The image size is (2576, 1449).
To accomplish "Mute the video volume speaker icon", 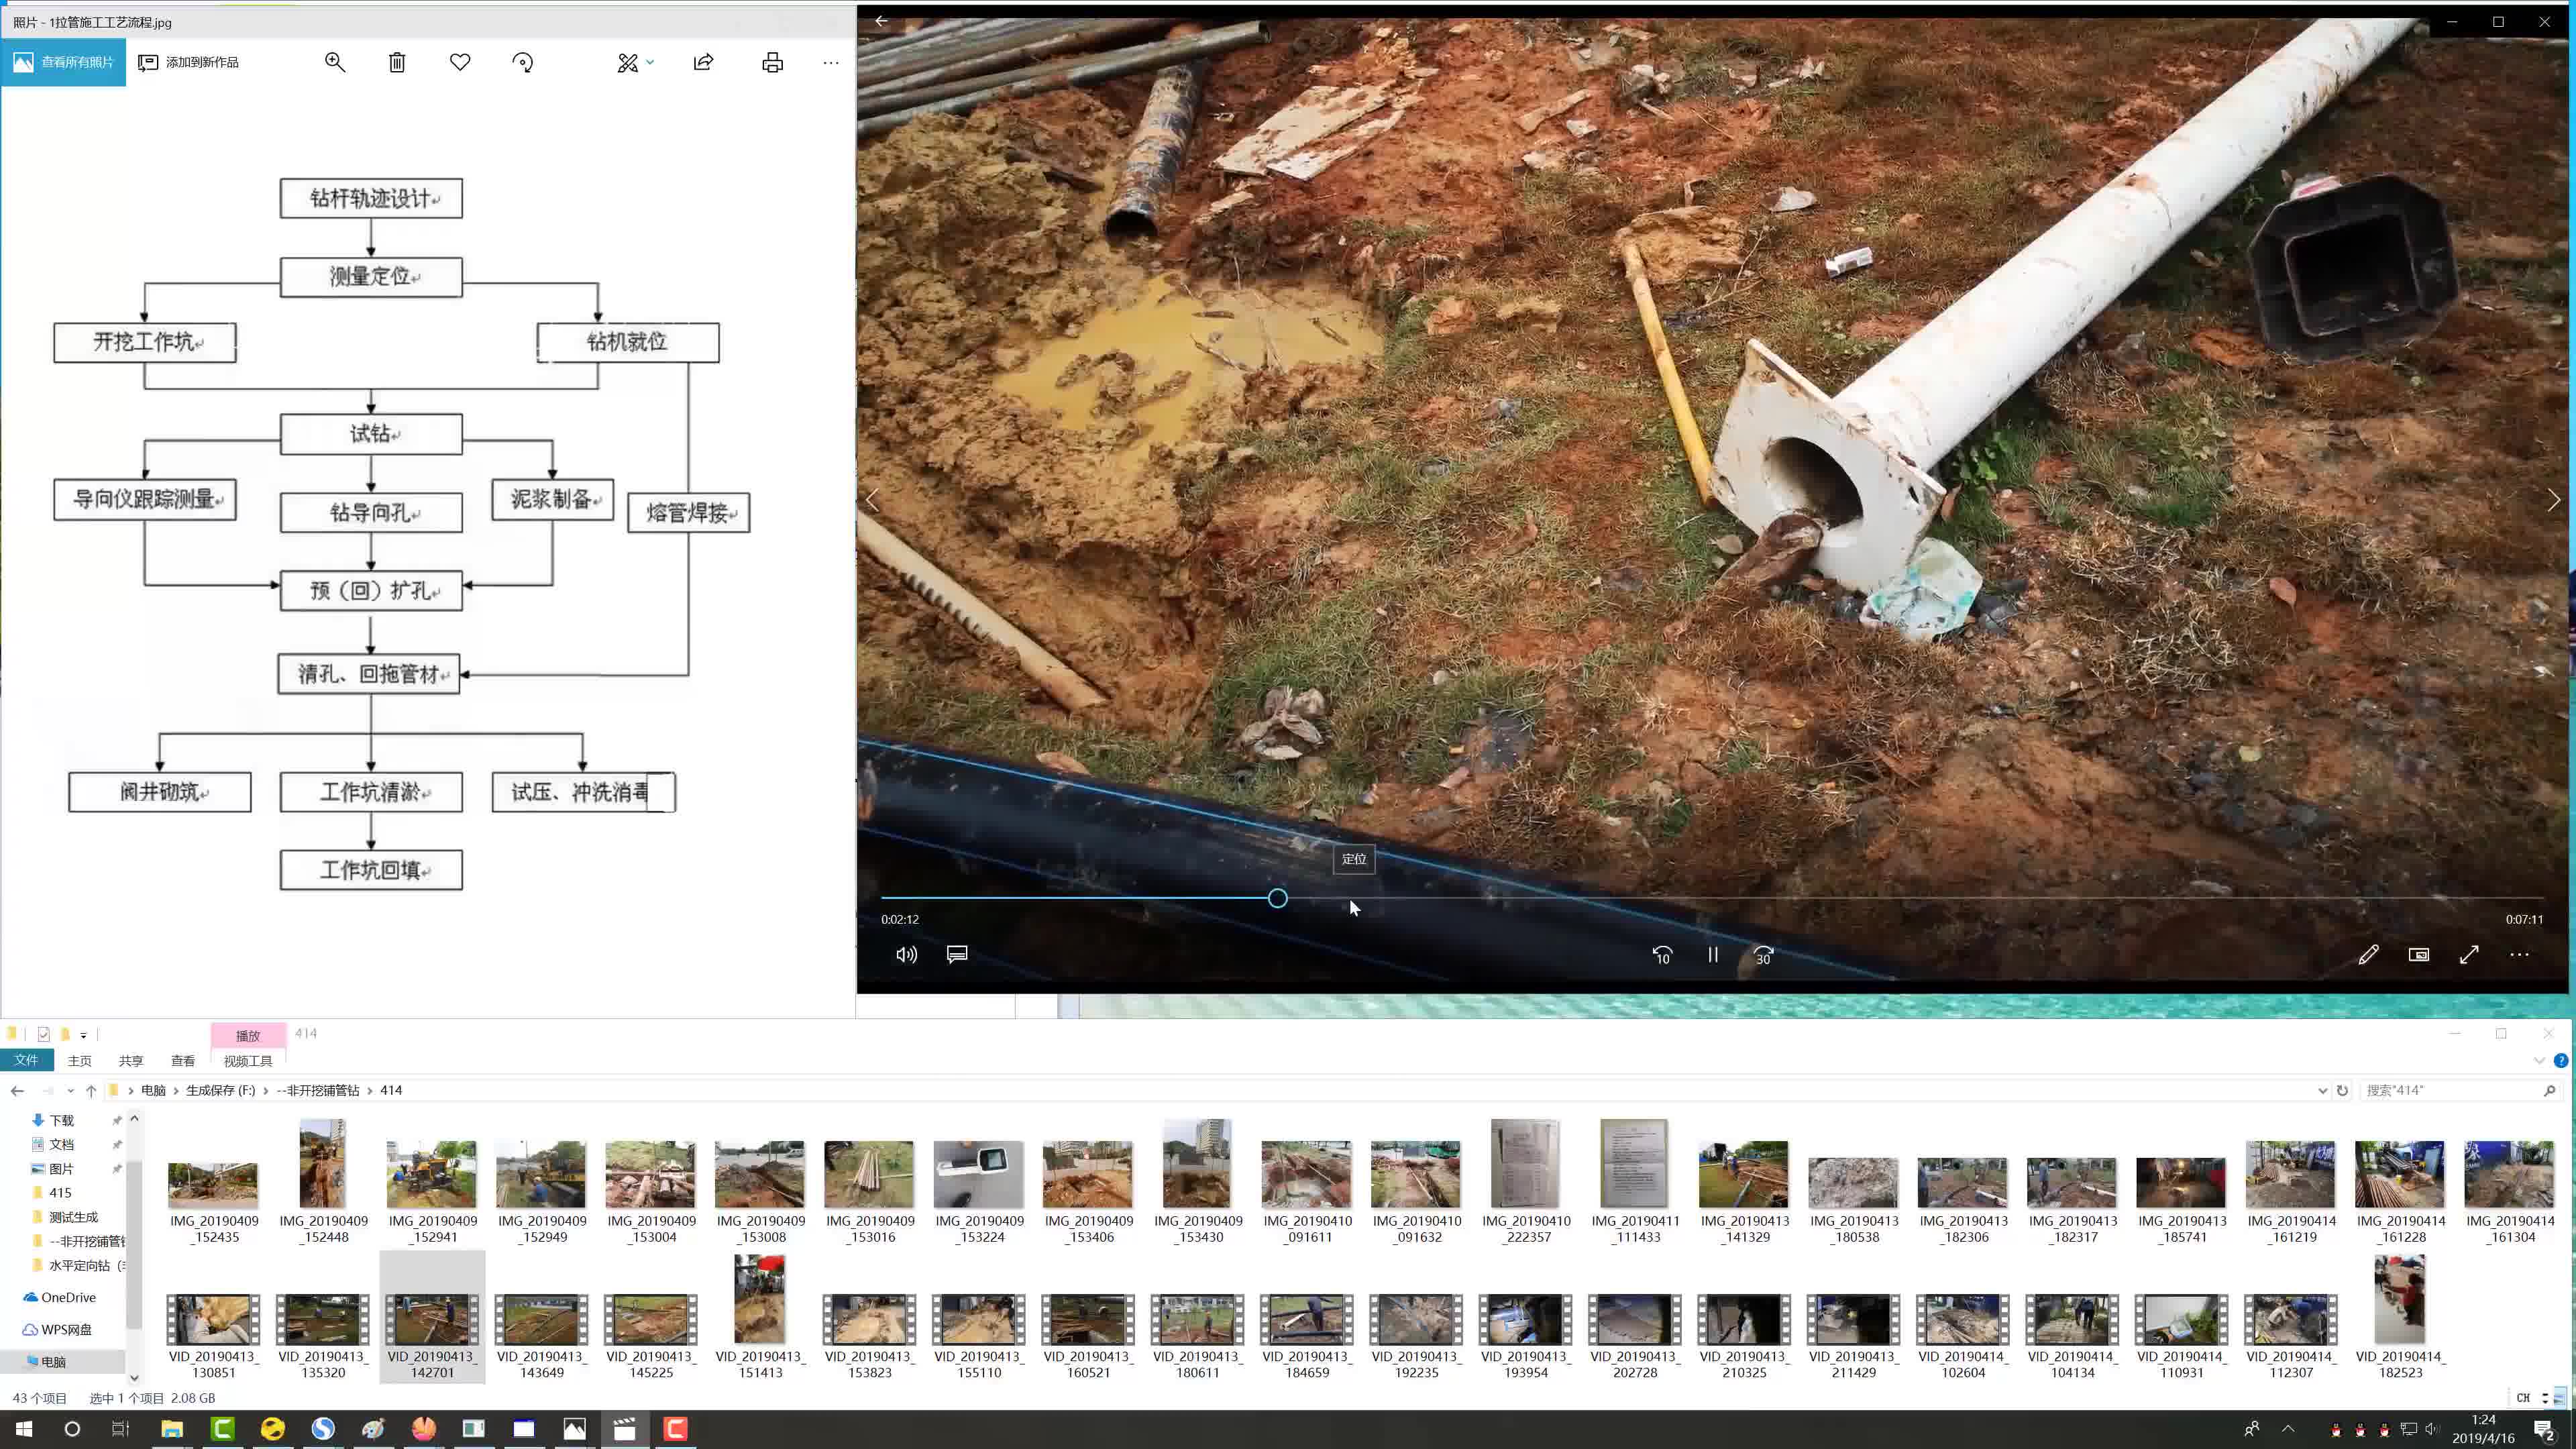I will coord(906,955).
